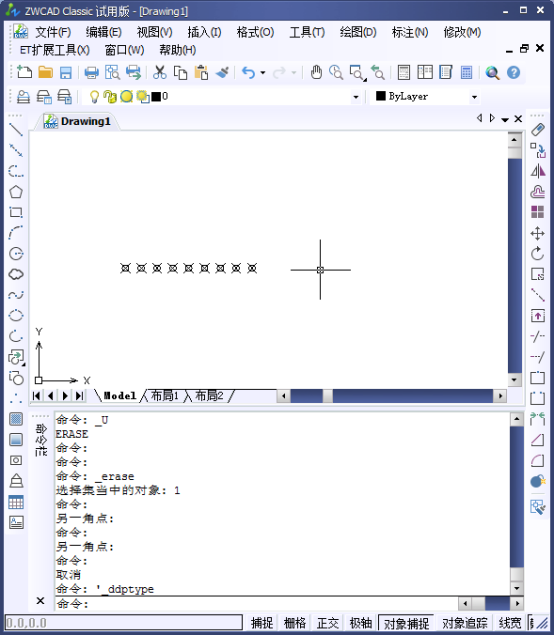Open the ET扩展工具(X) menu
554x636 pixels.
(55, 50)
